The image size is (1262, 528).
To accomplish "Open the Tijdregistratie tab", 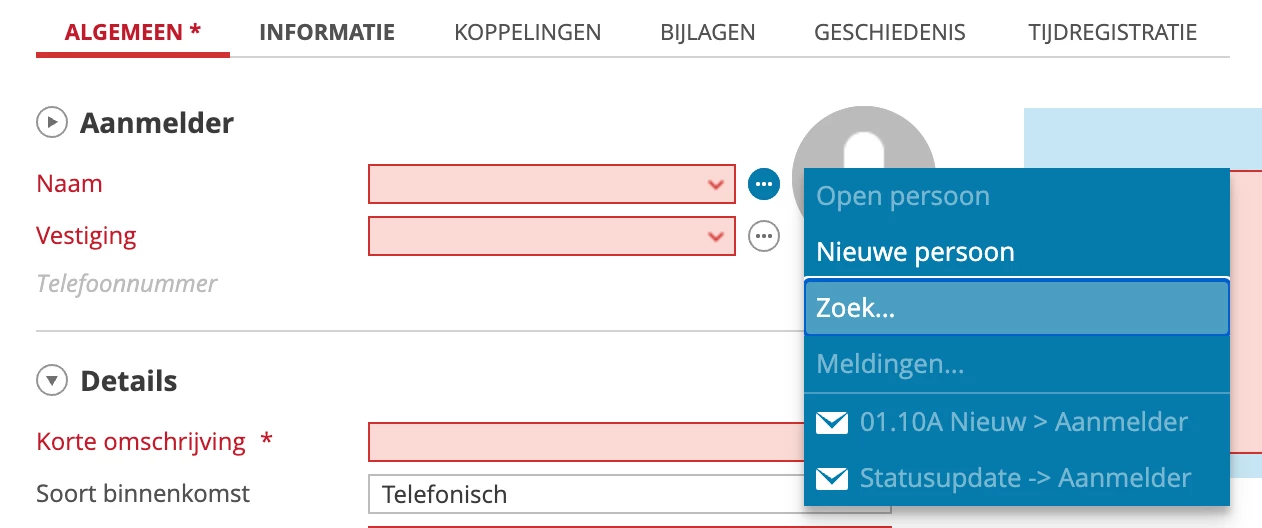I will click(x=1112, y=32).
